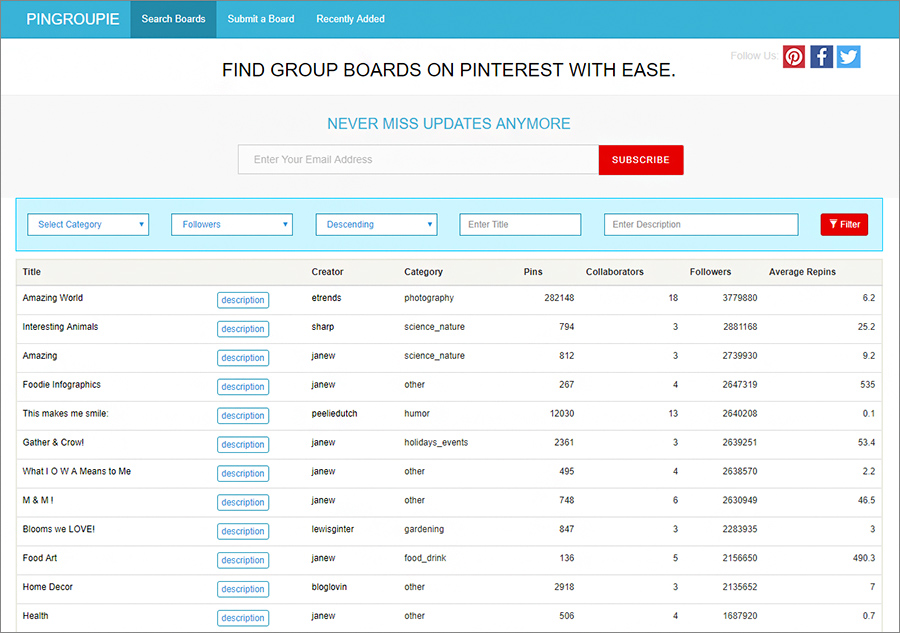Click the humor category cell
This screenshot has height=633, width=900.
click(x=417, y=413)
